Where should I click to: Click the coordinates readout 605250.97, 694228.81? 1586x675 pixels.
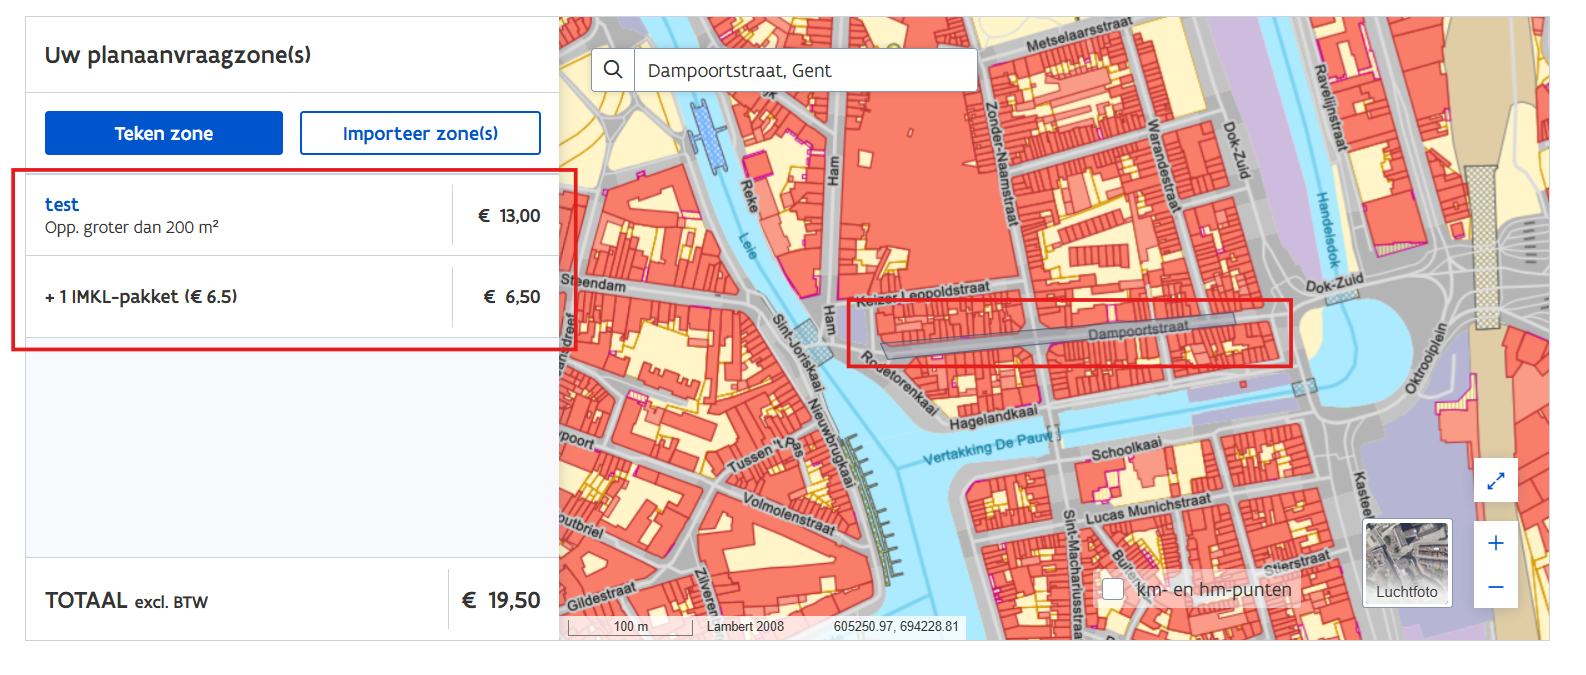pos(896,627)
